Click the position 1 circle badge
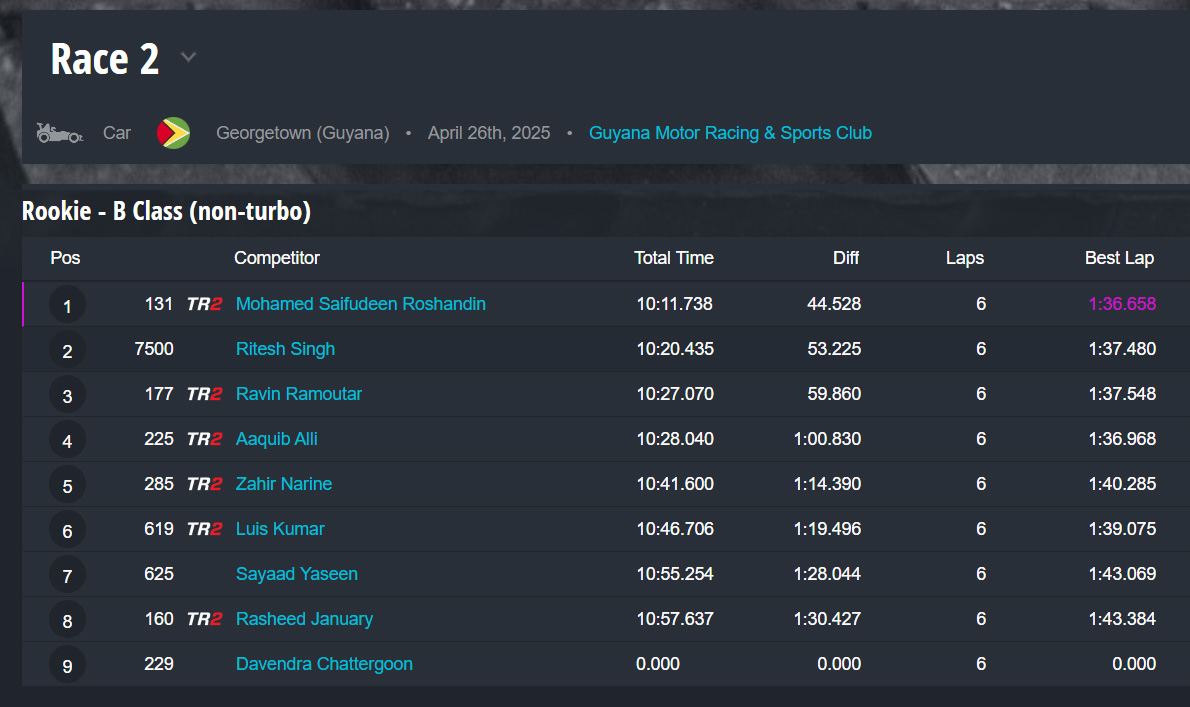This screenshot has width=1190, height=707. coord(67,305)
